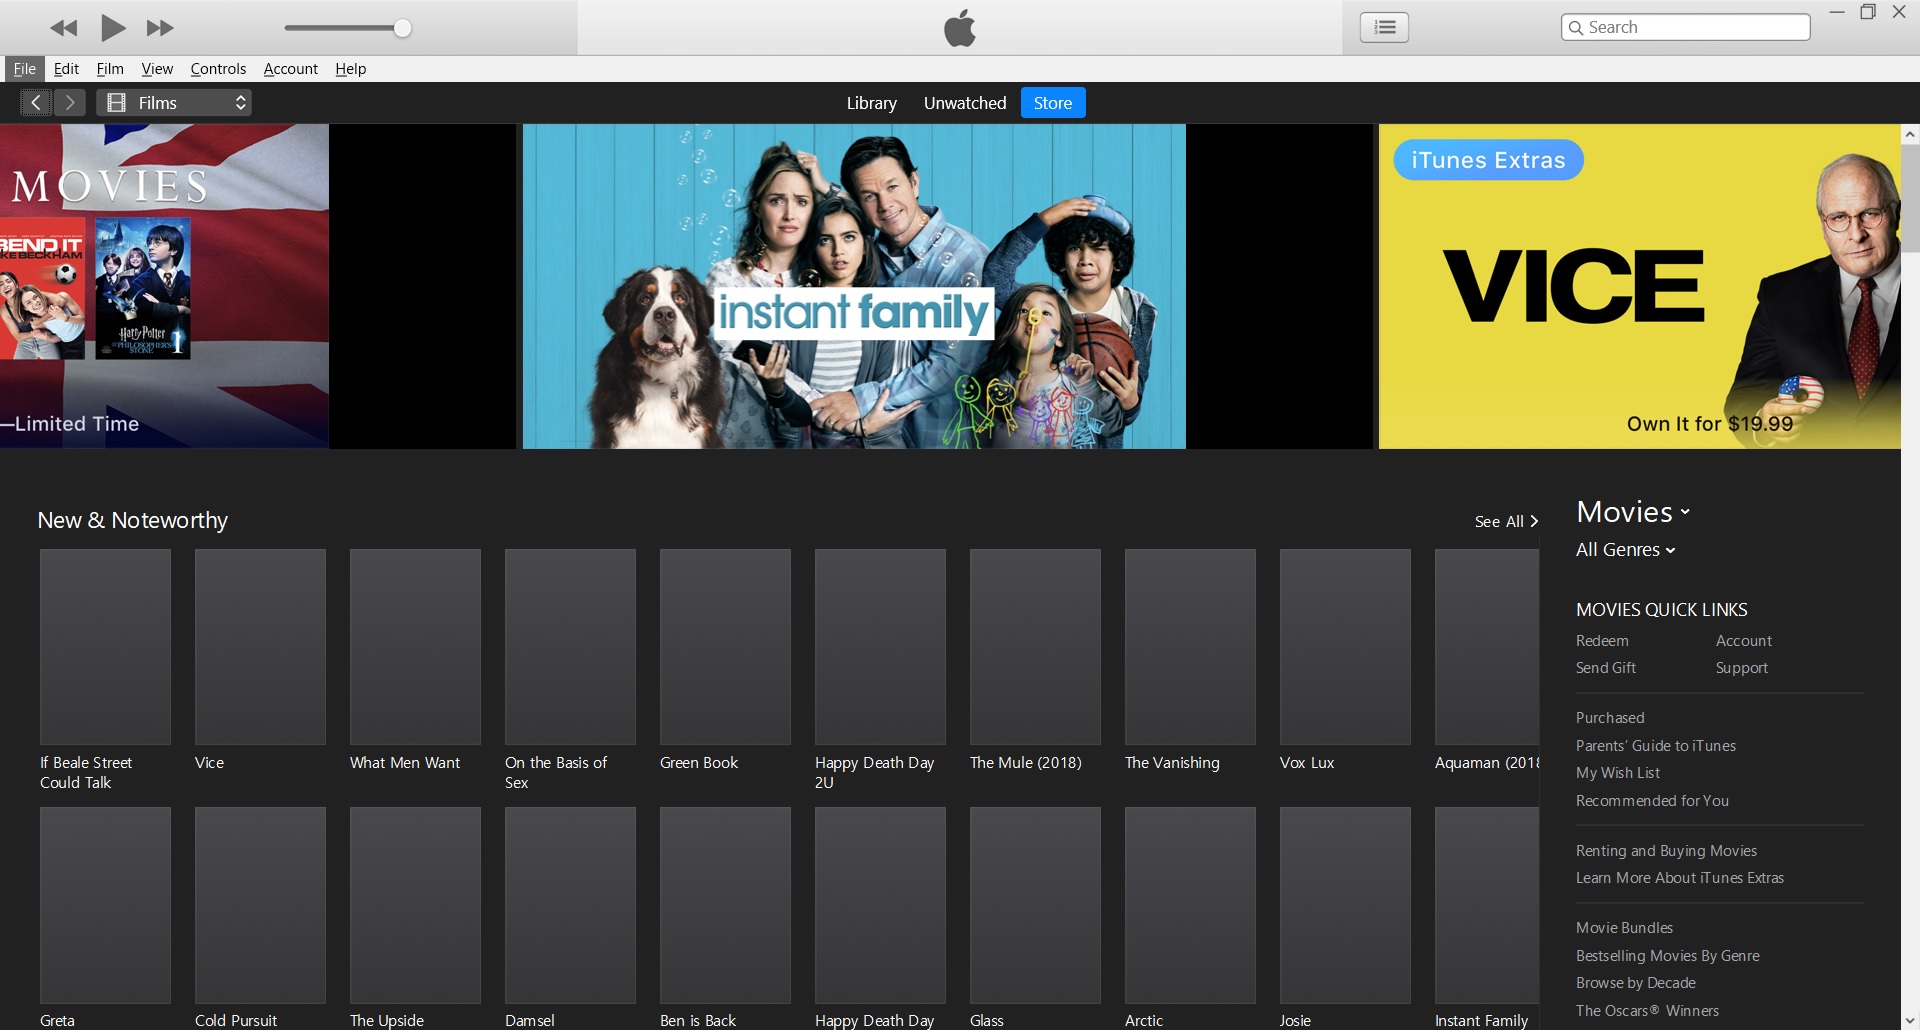The image size is (1920, 1030).
Task: Open the File menu
Action: click(x=24, y=69)
